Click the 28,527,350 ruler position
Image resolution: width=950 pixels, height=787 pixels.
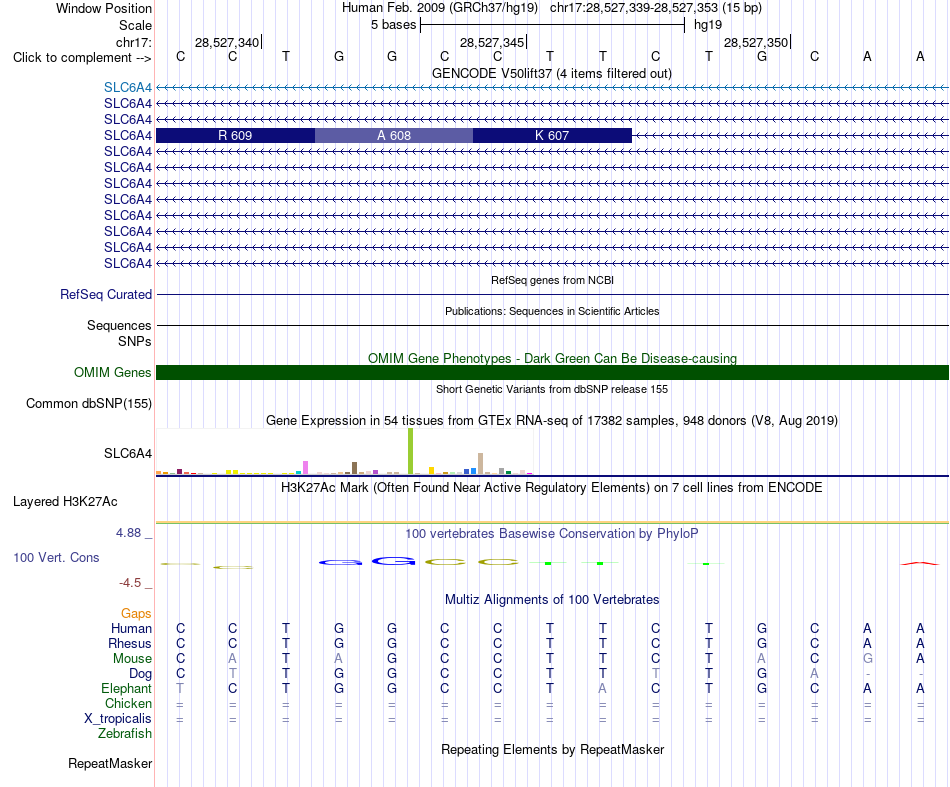pyautogui.click(x=756, y=42)
